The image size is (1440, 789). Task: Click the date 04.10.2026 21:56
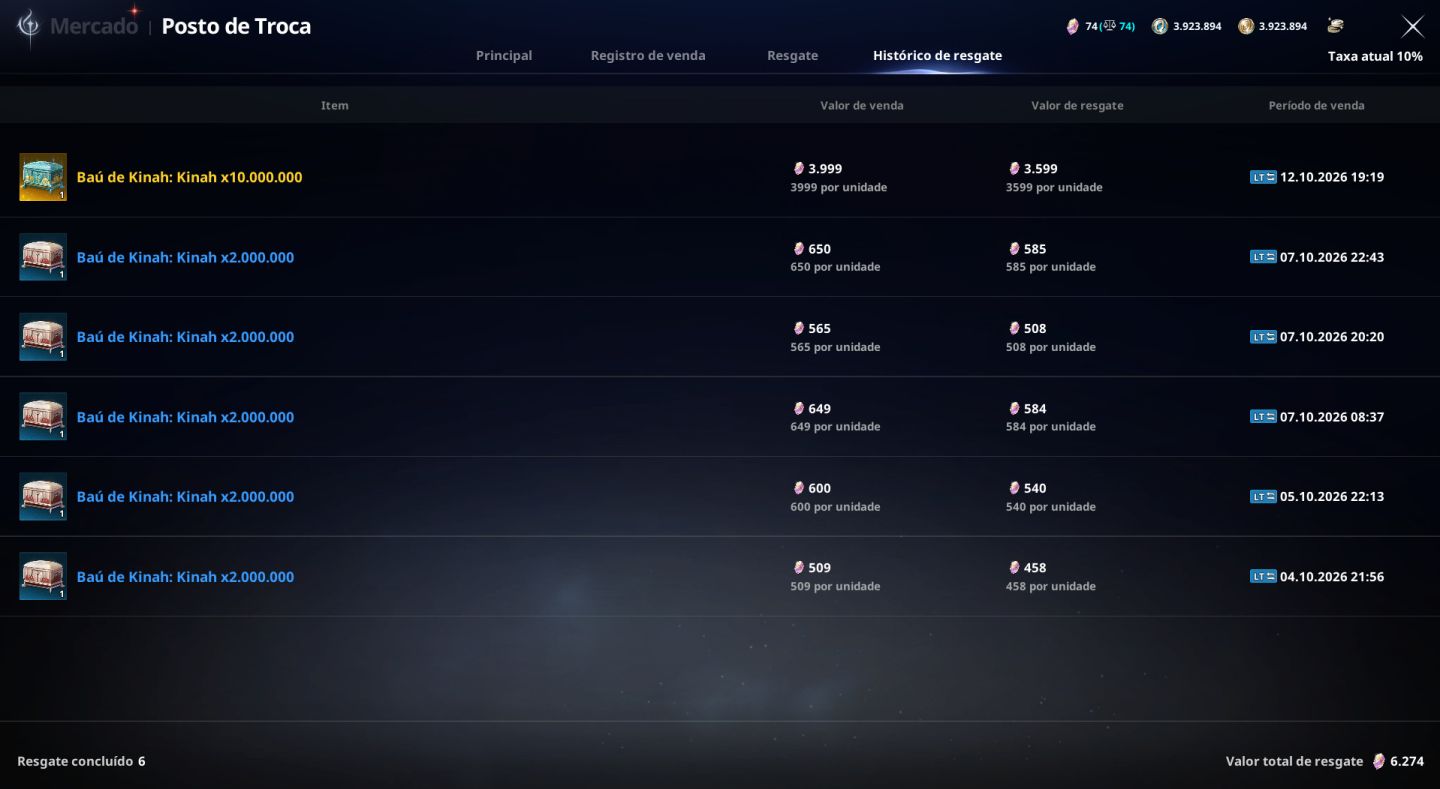tap(1332, 577)
